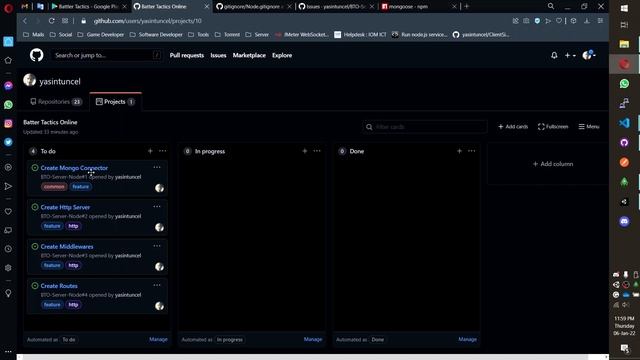Image resolution: width=640 pixels, height=360 pixels.
Task: Switch to the Projects tab
Action: point(115,102)
